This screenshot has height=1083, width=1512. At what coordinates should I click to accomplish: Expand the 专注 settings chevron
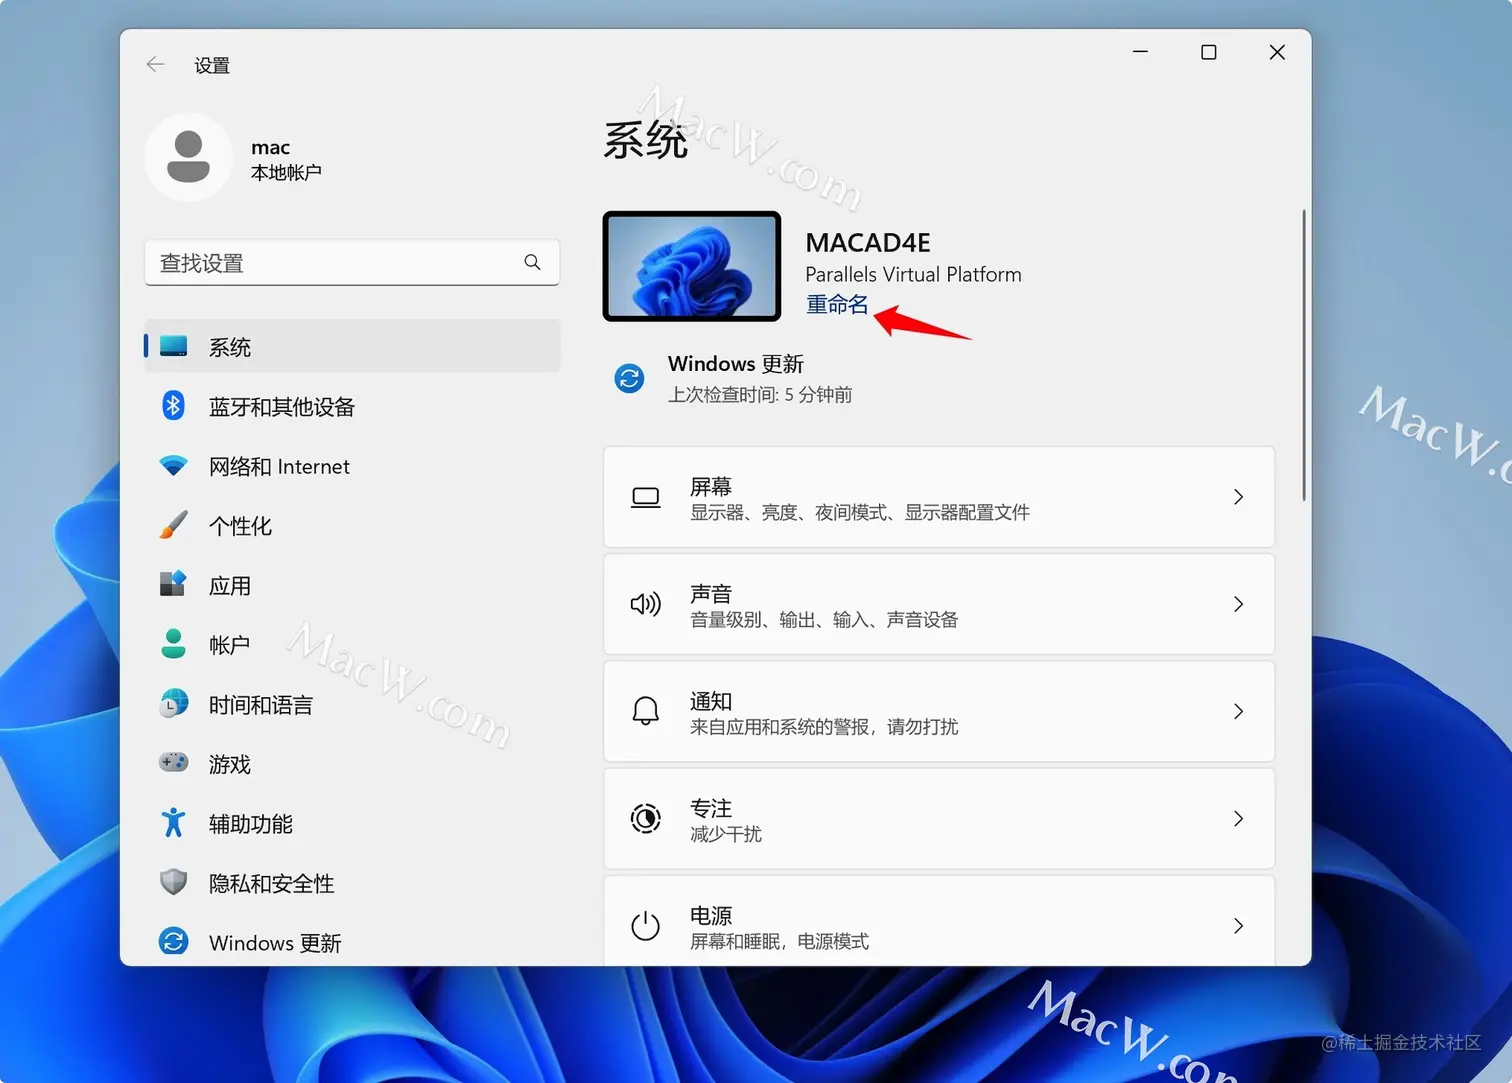pyautogui.click(x=1238, y=818)
